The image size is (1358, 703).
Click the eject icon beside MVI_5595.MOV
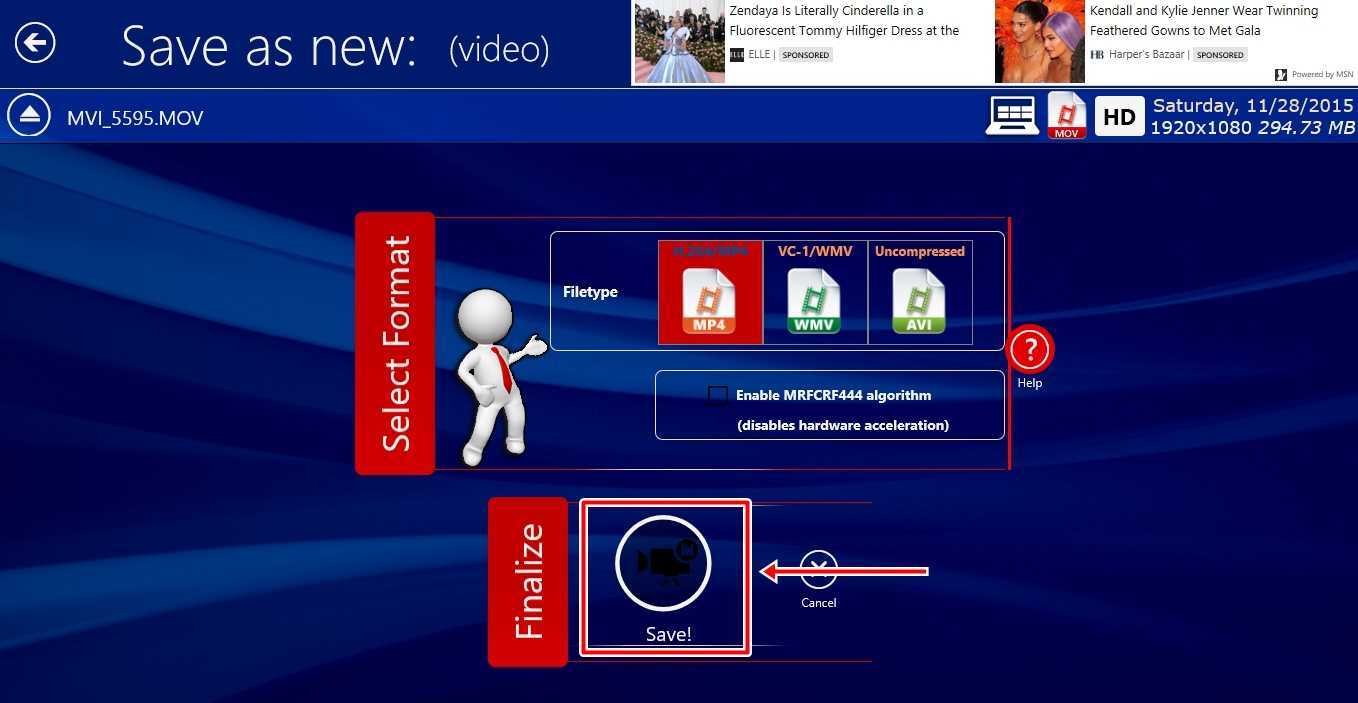tap(29, 116)
